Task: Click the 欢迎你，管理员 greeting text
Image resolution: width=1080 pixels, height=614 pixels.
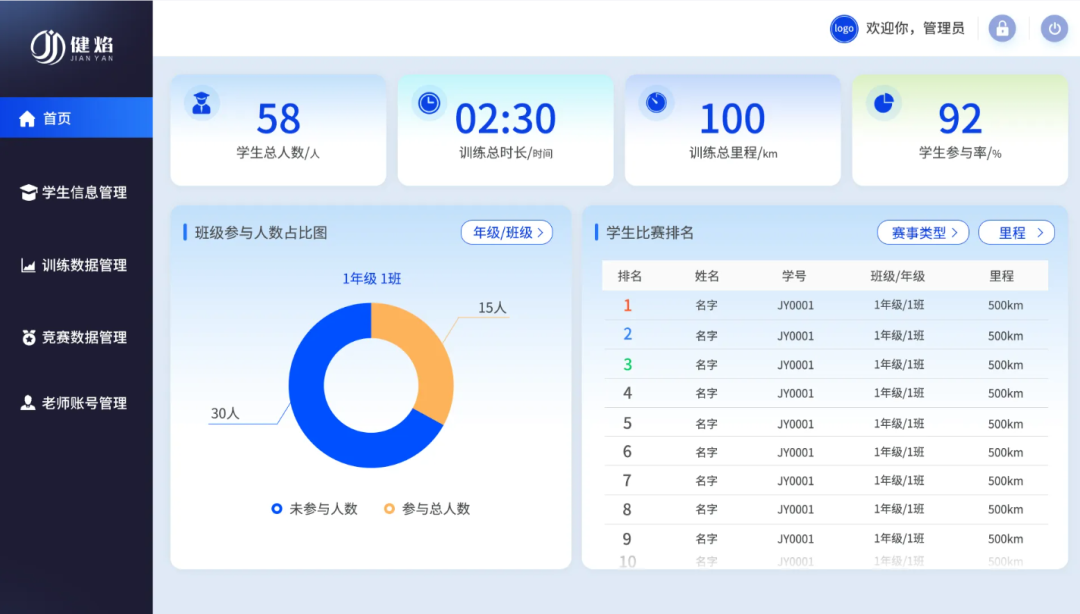Action: pos(915,28)
